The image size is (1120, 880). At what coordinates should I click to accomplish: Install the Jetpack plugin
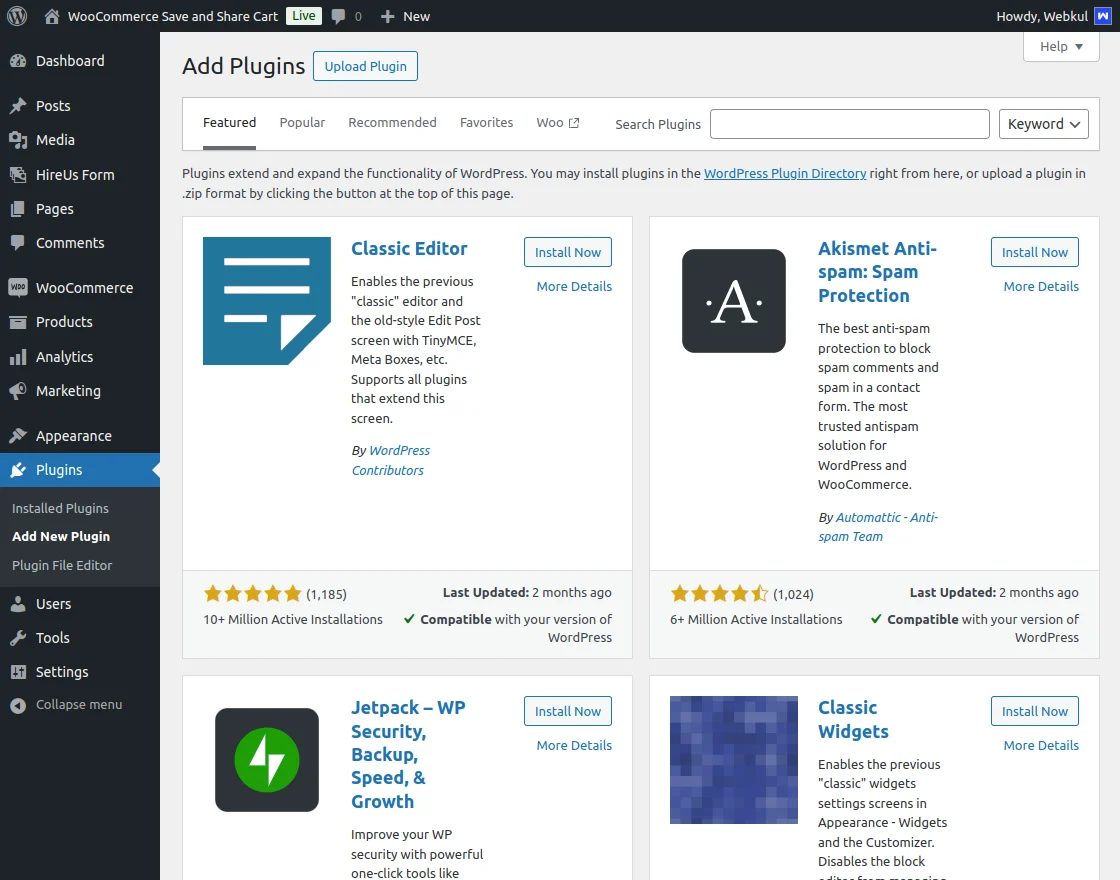[x=568, y=711]
